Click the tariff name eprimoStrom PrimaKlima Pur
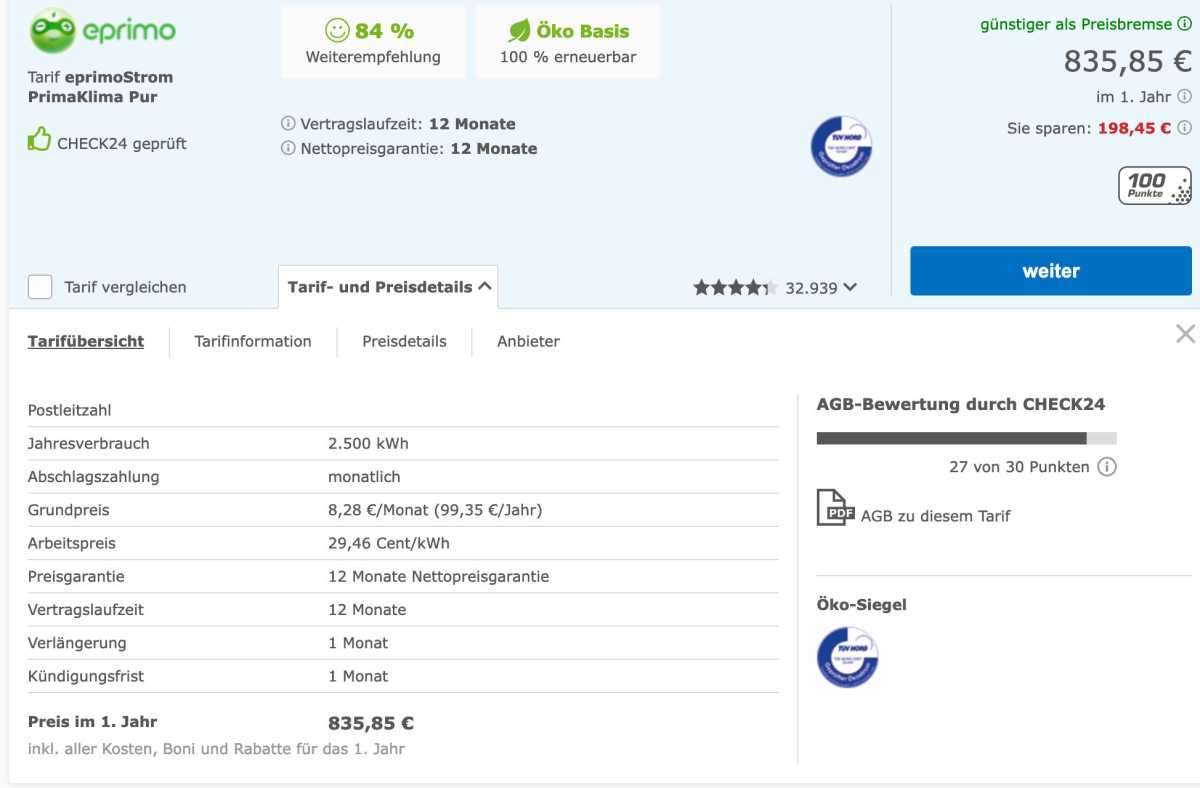This screenshot has width=1200, height=788. [100, 87]
